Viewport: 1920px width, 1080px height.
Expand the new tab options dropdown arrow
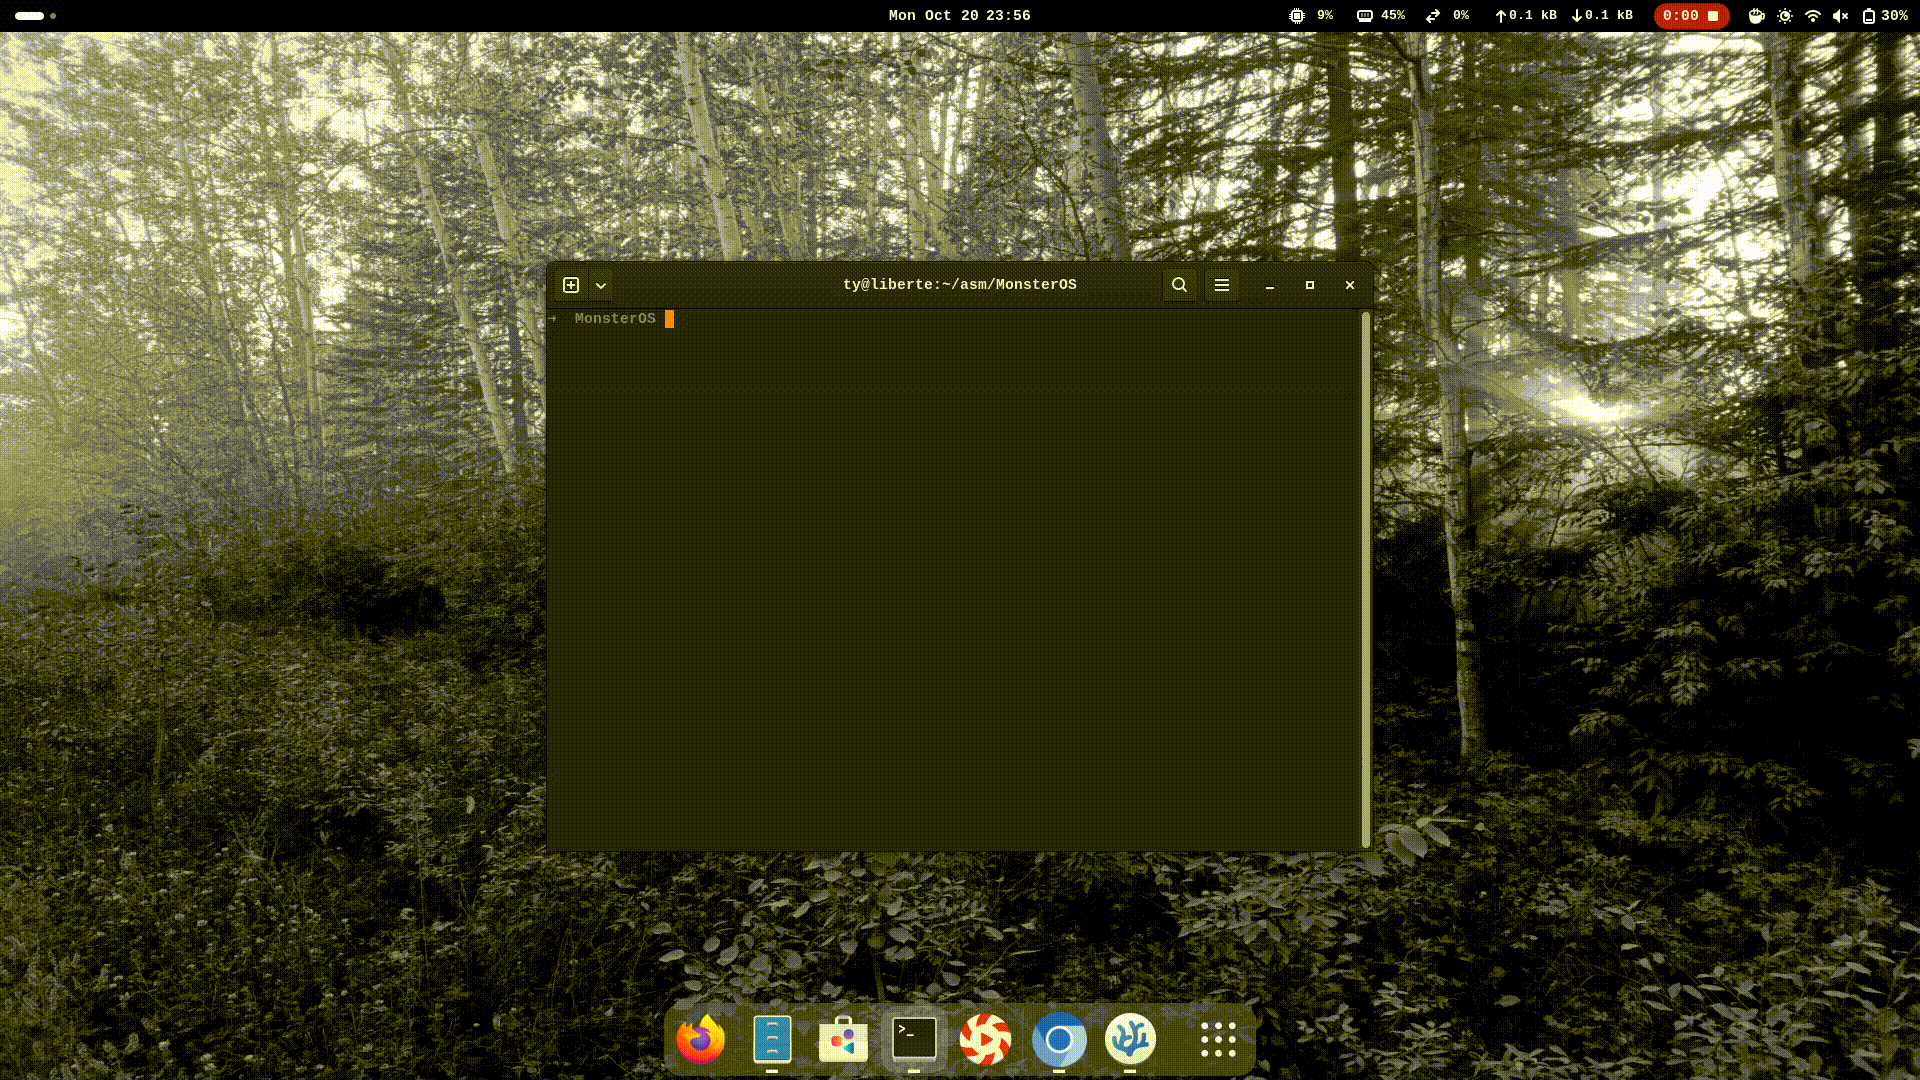(601, 285)
